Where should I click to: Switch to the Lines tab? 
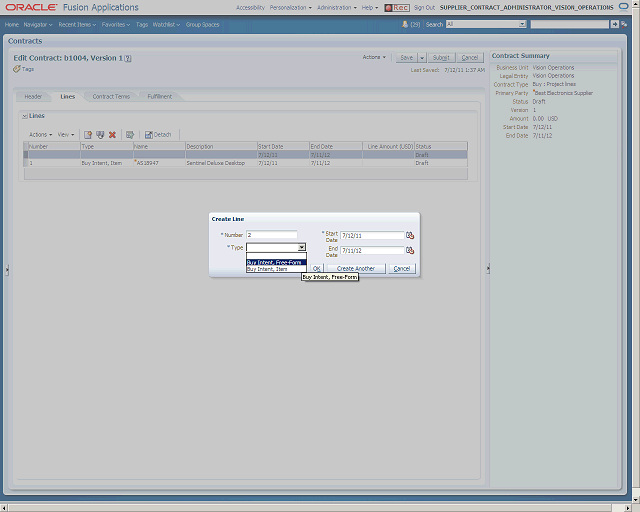coord(67,97)
